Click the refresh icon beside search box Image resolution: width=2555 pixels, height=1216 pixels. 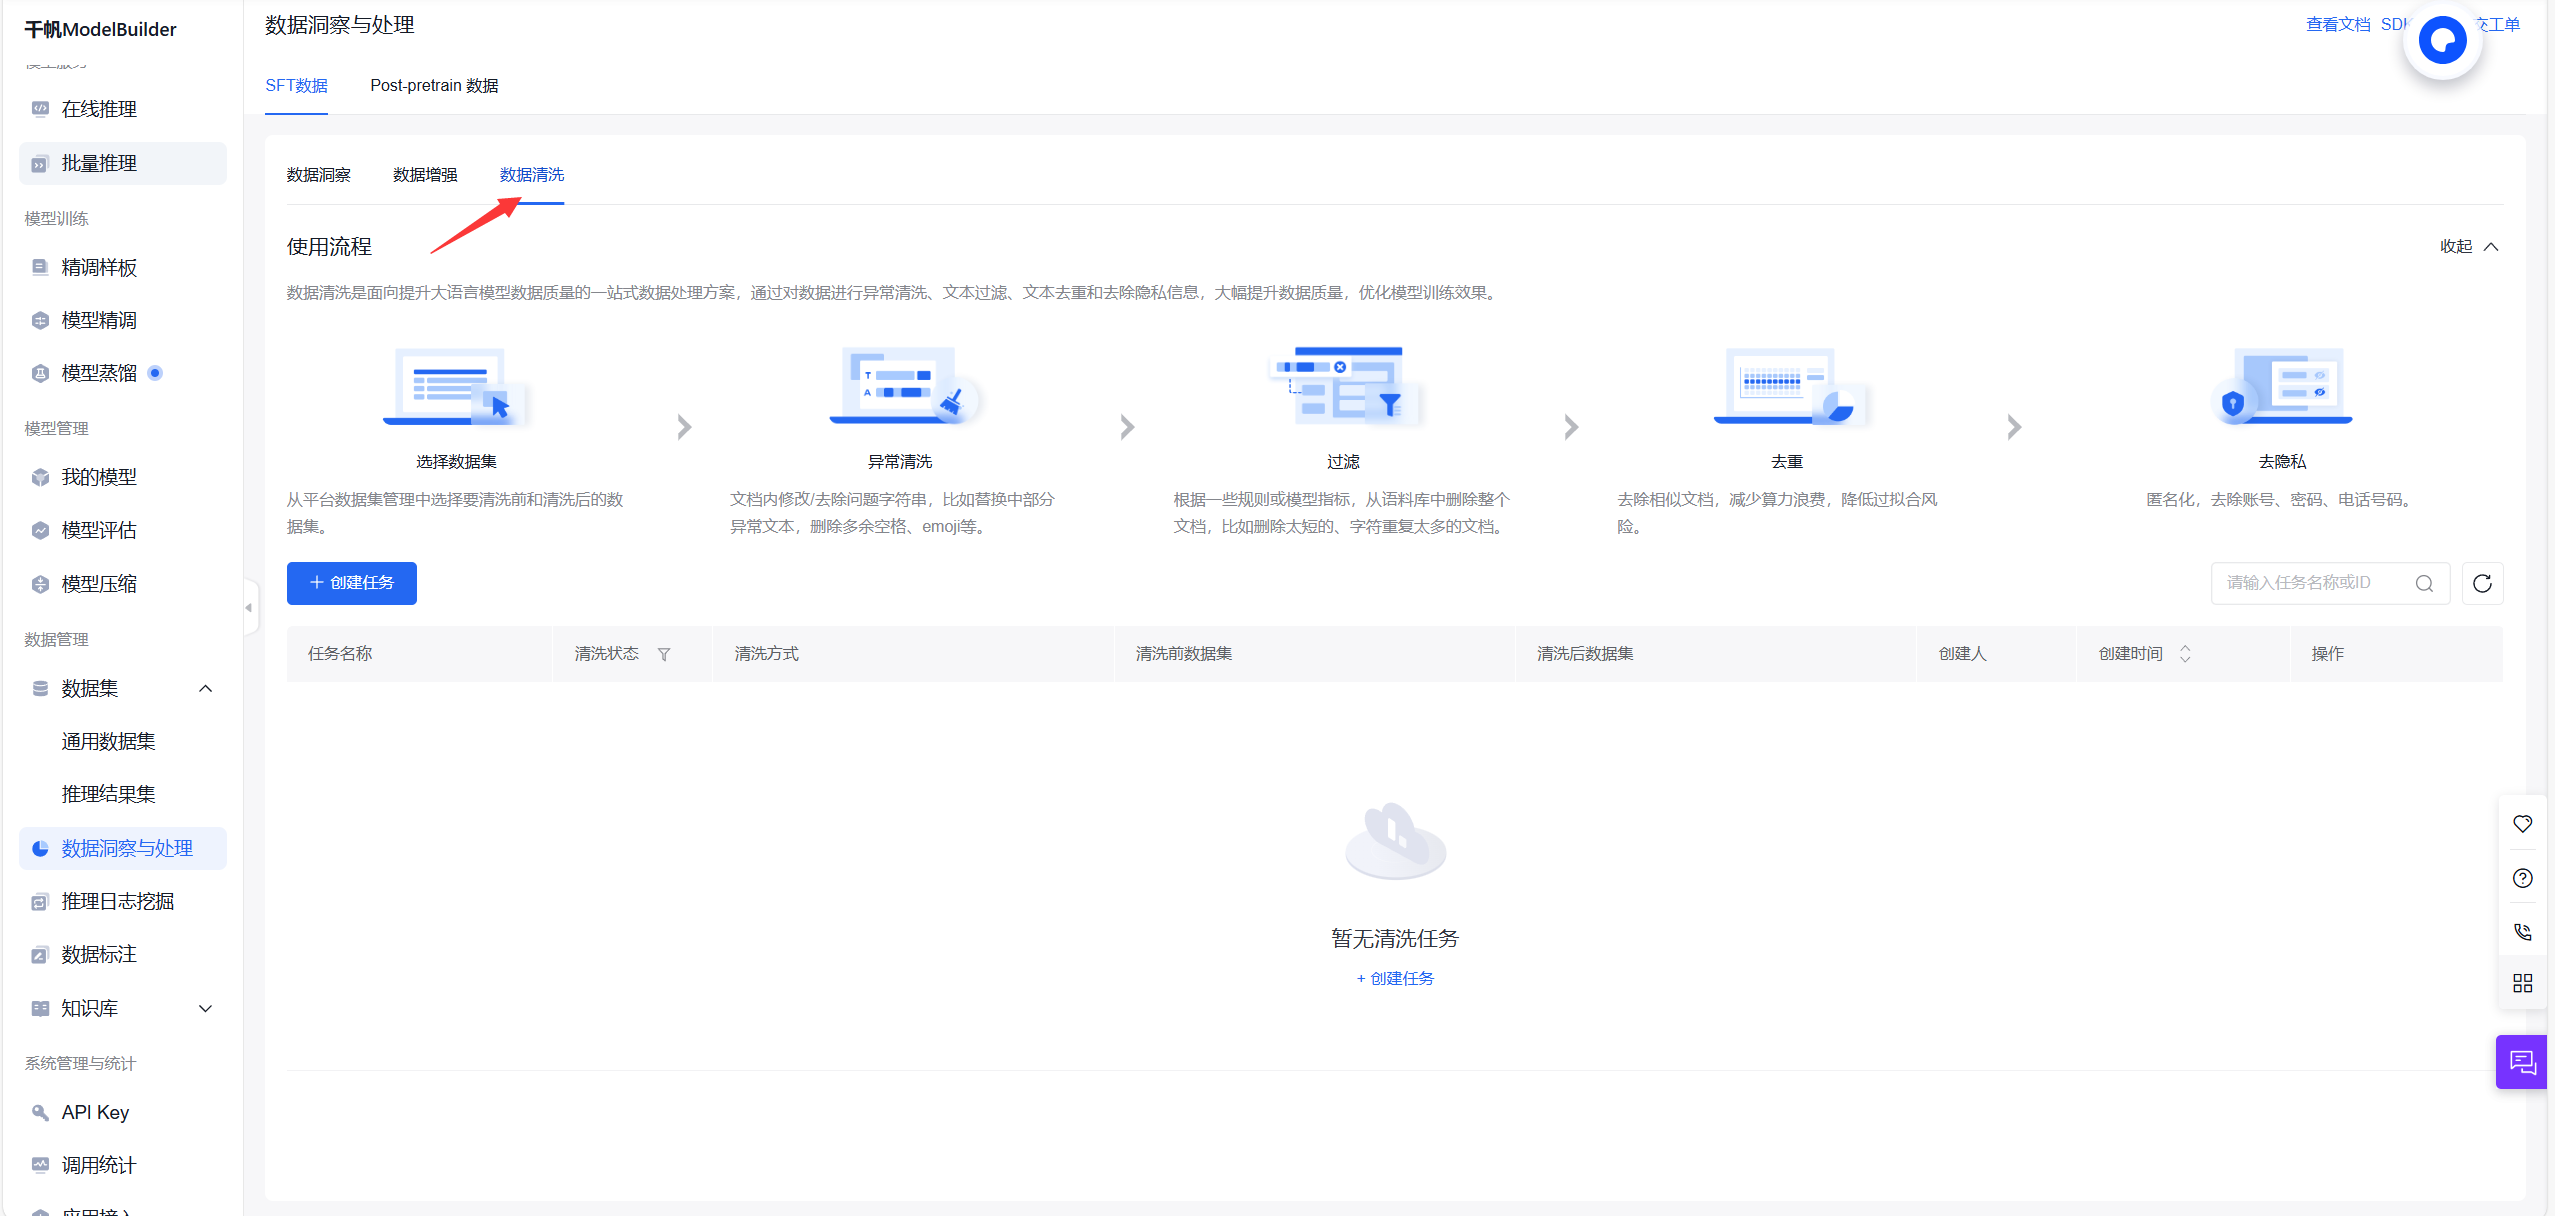click(2481, 583)
